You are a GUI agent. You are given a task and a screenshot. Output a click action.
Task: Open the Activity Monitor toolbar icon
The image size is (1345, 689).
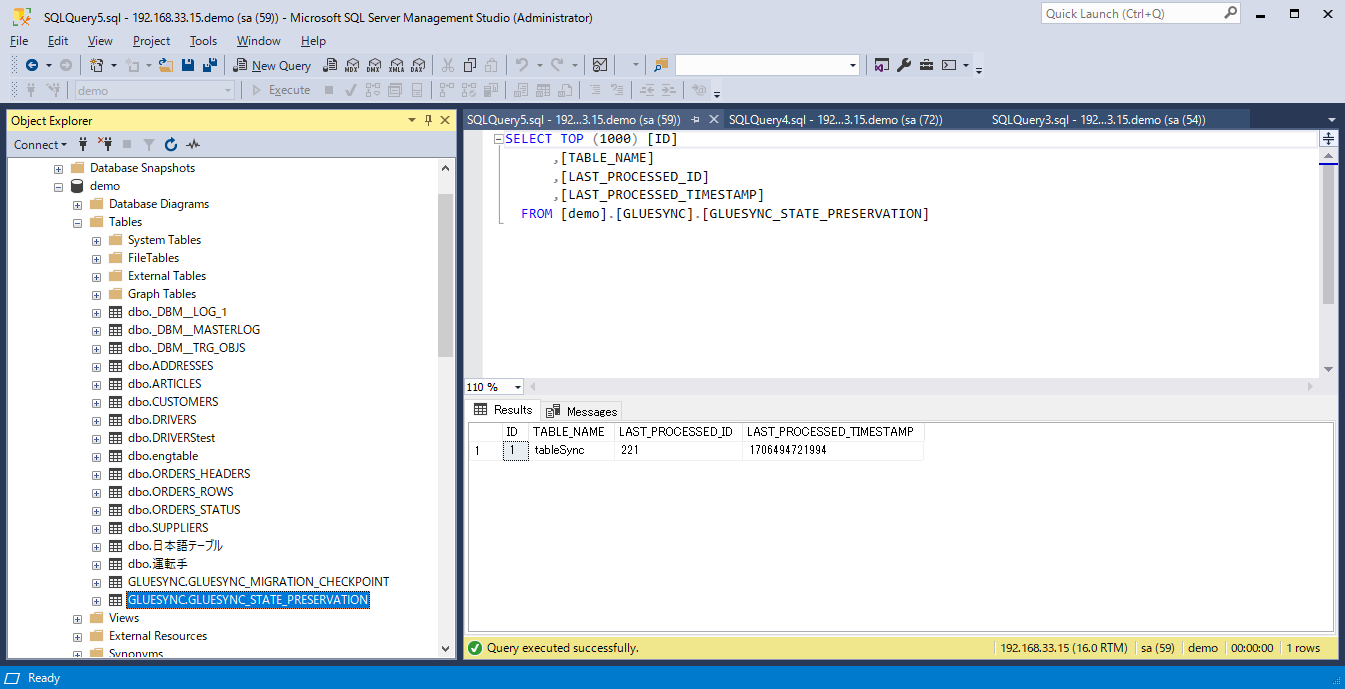pos(600,65)
